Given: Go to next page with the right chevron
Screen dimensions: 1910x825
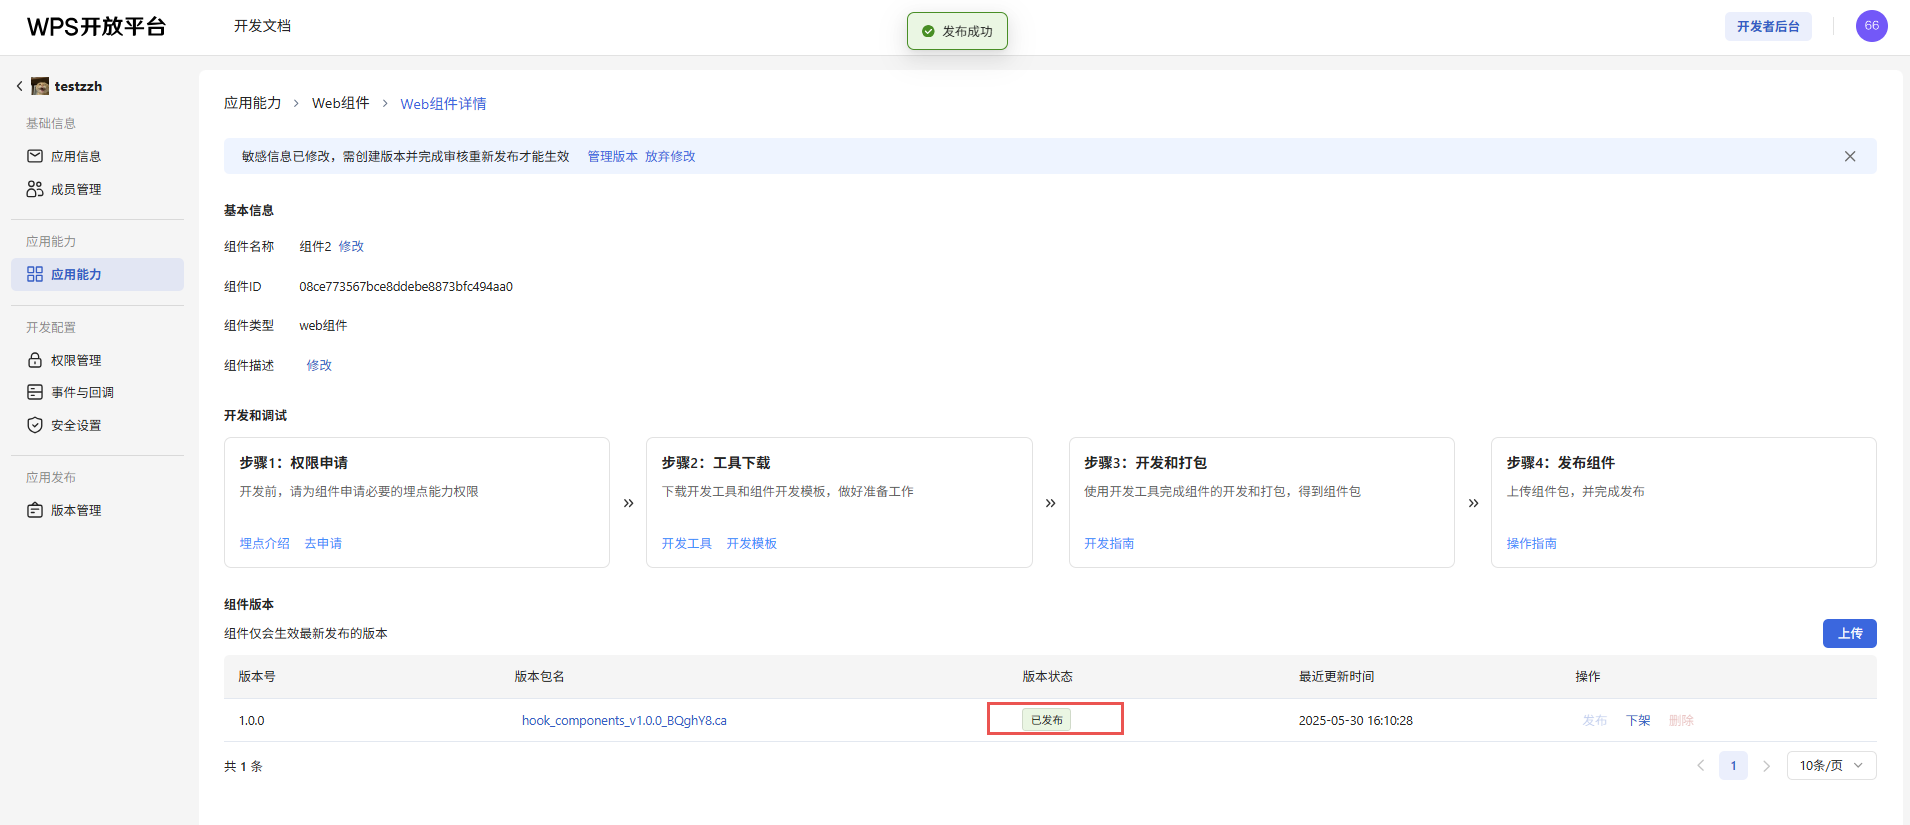Looking at the screenshot, I should click(1767, 766).
